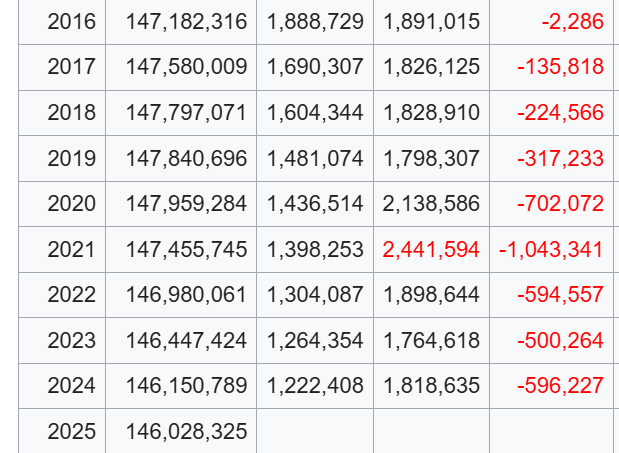Click 2021 births value 1,398,253
619x453 pixels.
pos(315,249)
